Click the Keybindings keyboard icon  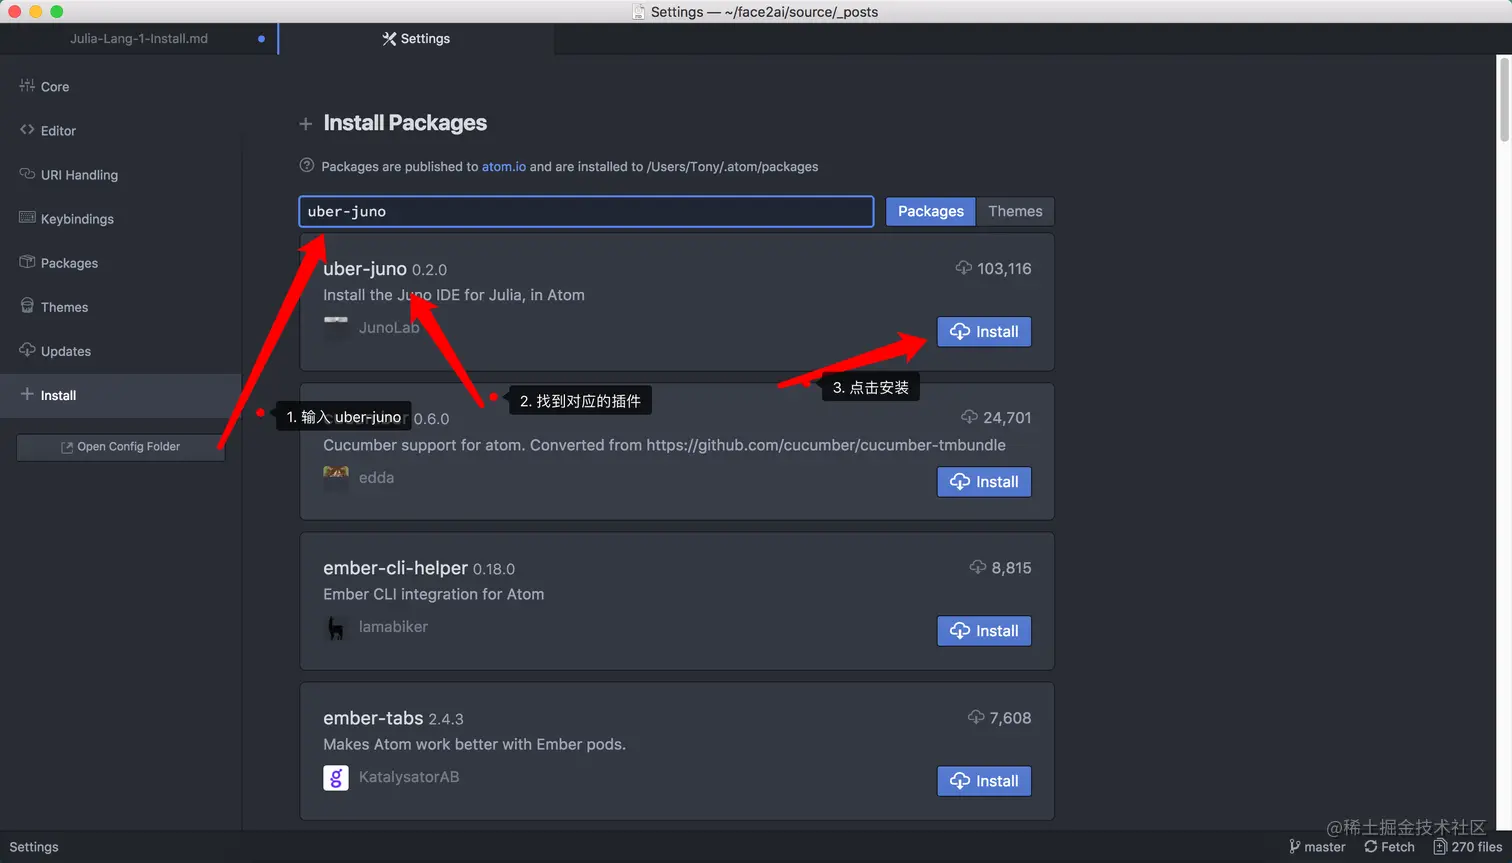(27, 218)
